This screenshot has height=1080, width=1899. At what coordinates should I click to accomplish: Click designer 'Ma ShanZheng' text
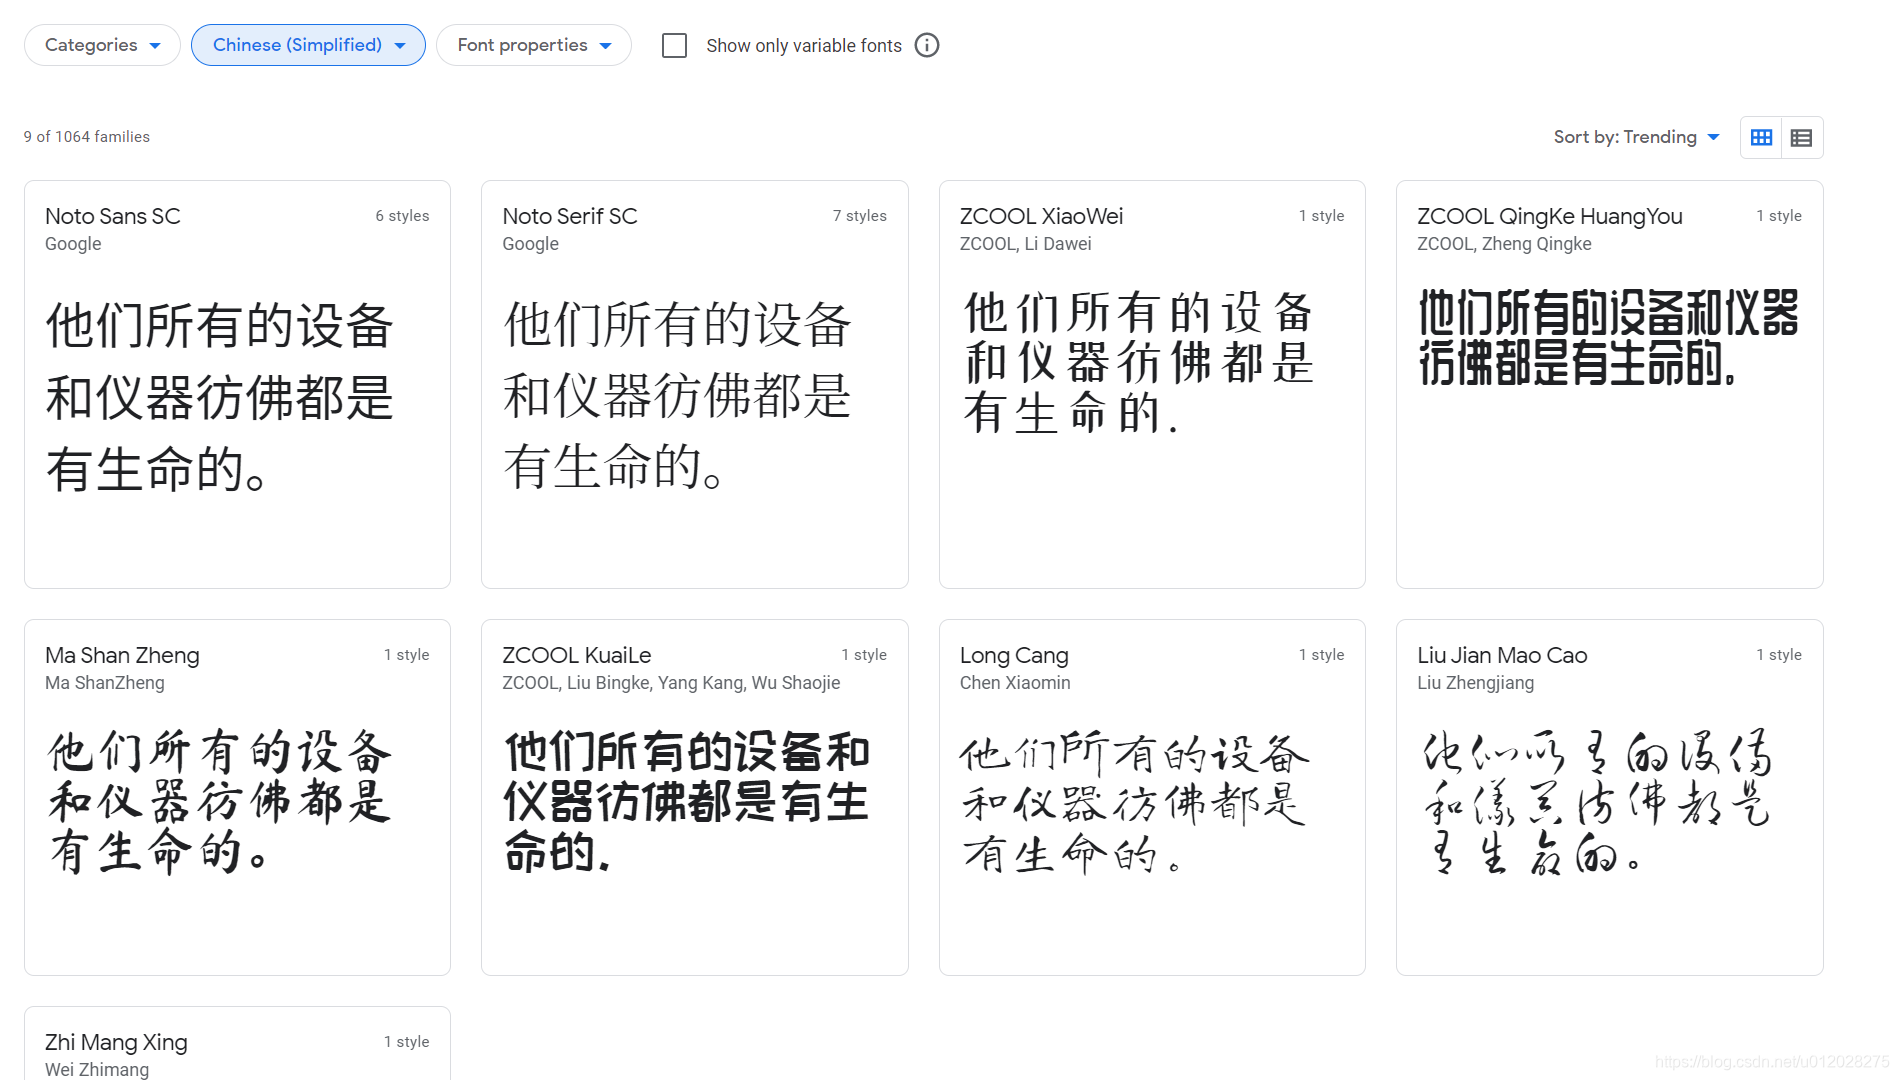(x=105, y=683)
